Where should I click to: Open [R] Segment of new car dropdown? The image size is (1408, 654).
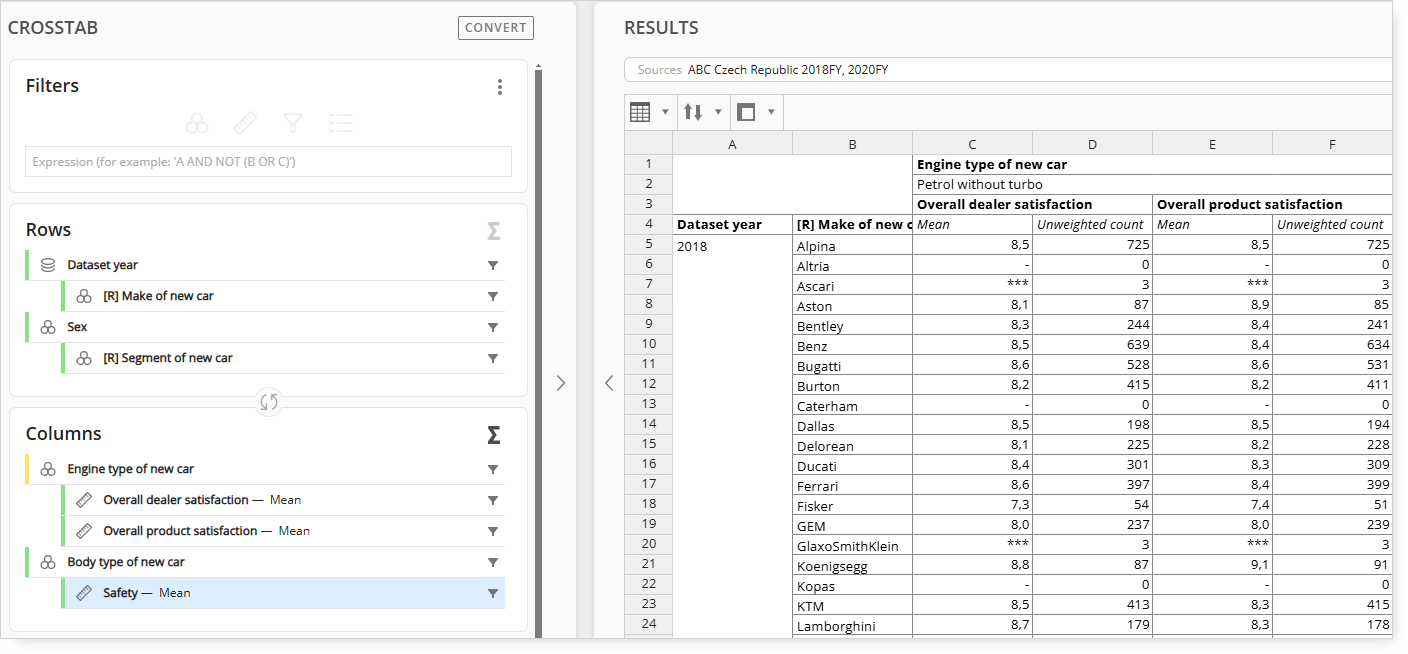(x=492, y=359)
